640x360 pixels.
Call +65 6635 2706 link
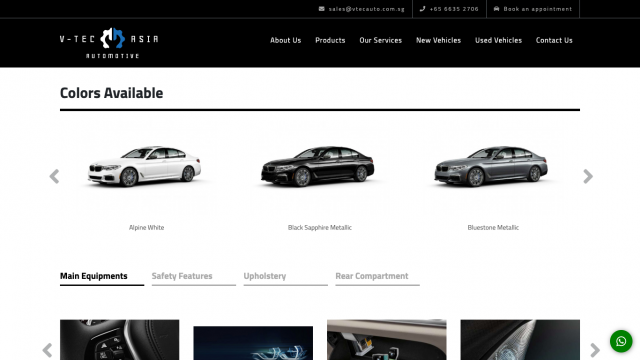tap(454, 9)
